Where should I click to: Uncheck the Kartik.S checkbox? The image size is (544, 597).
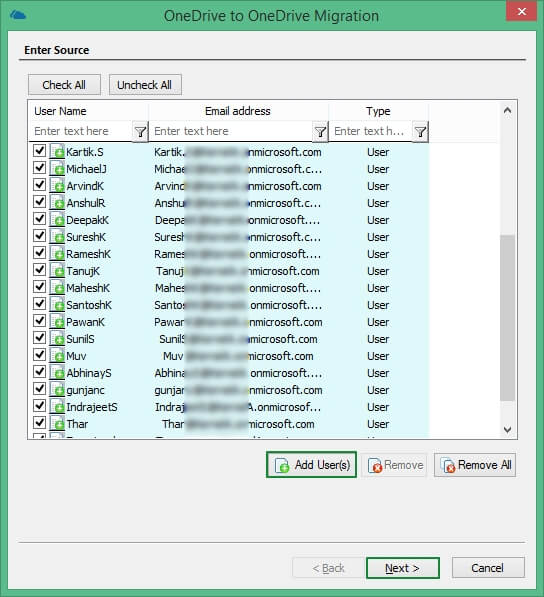[39, 151]
